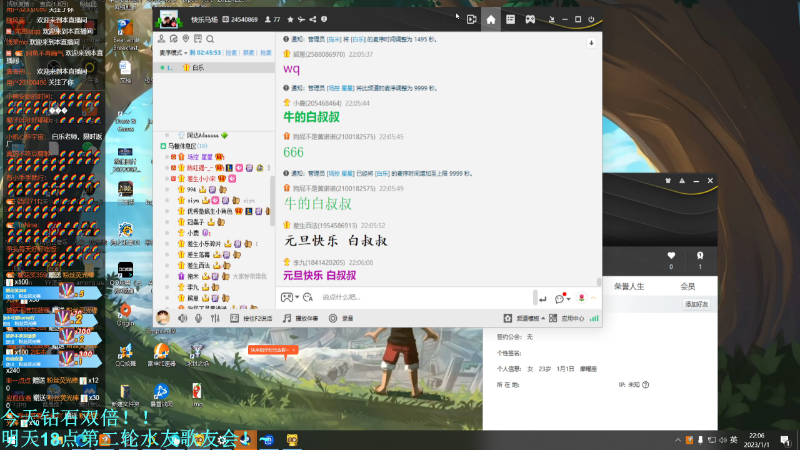Click the 播放伴奏 music button
Image resolution: width=800 pixels, height=450 pixels.
(301, 318)
